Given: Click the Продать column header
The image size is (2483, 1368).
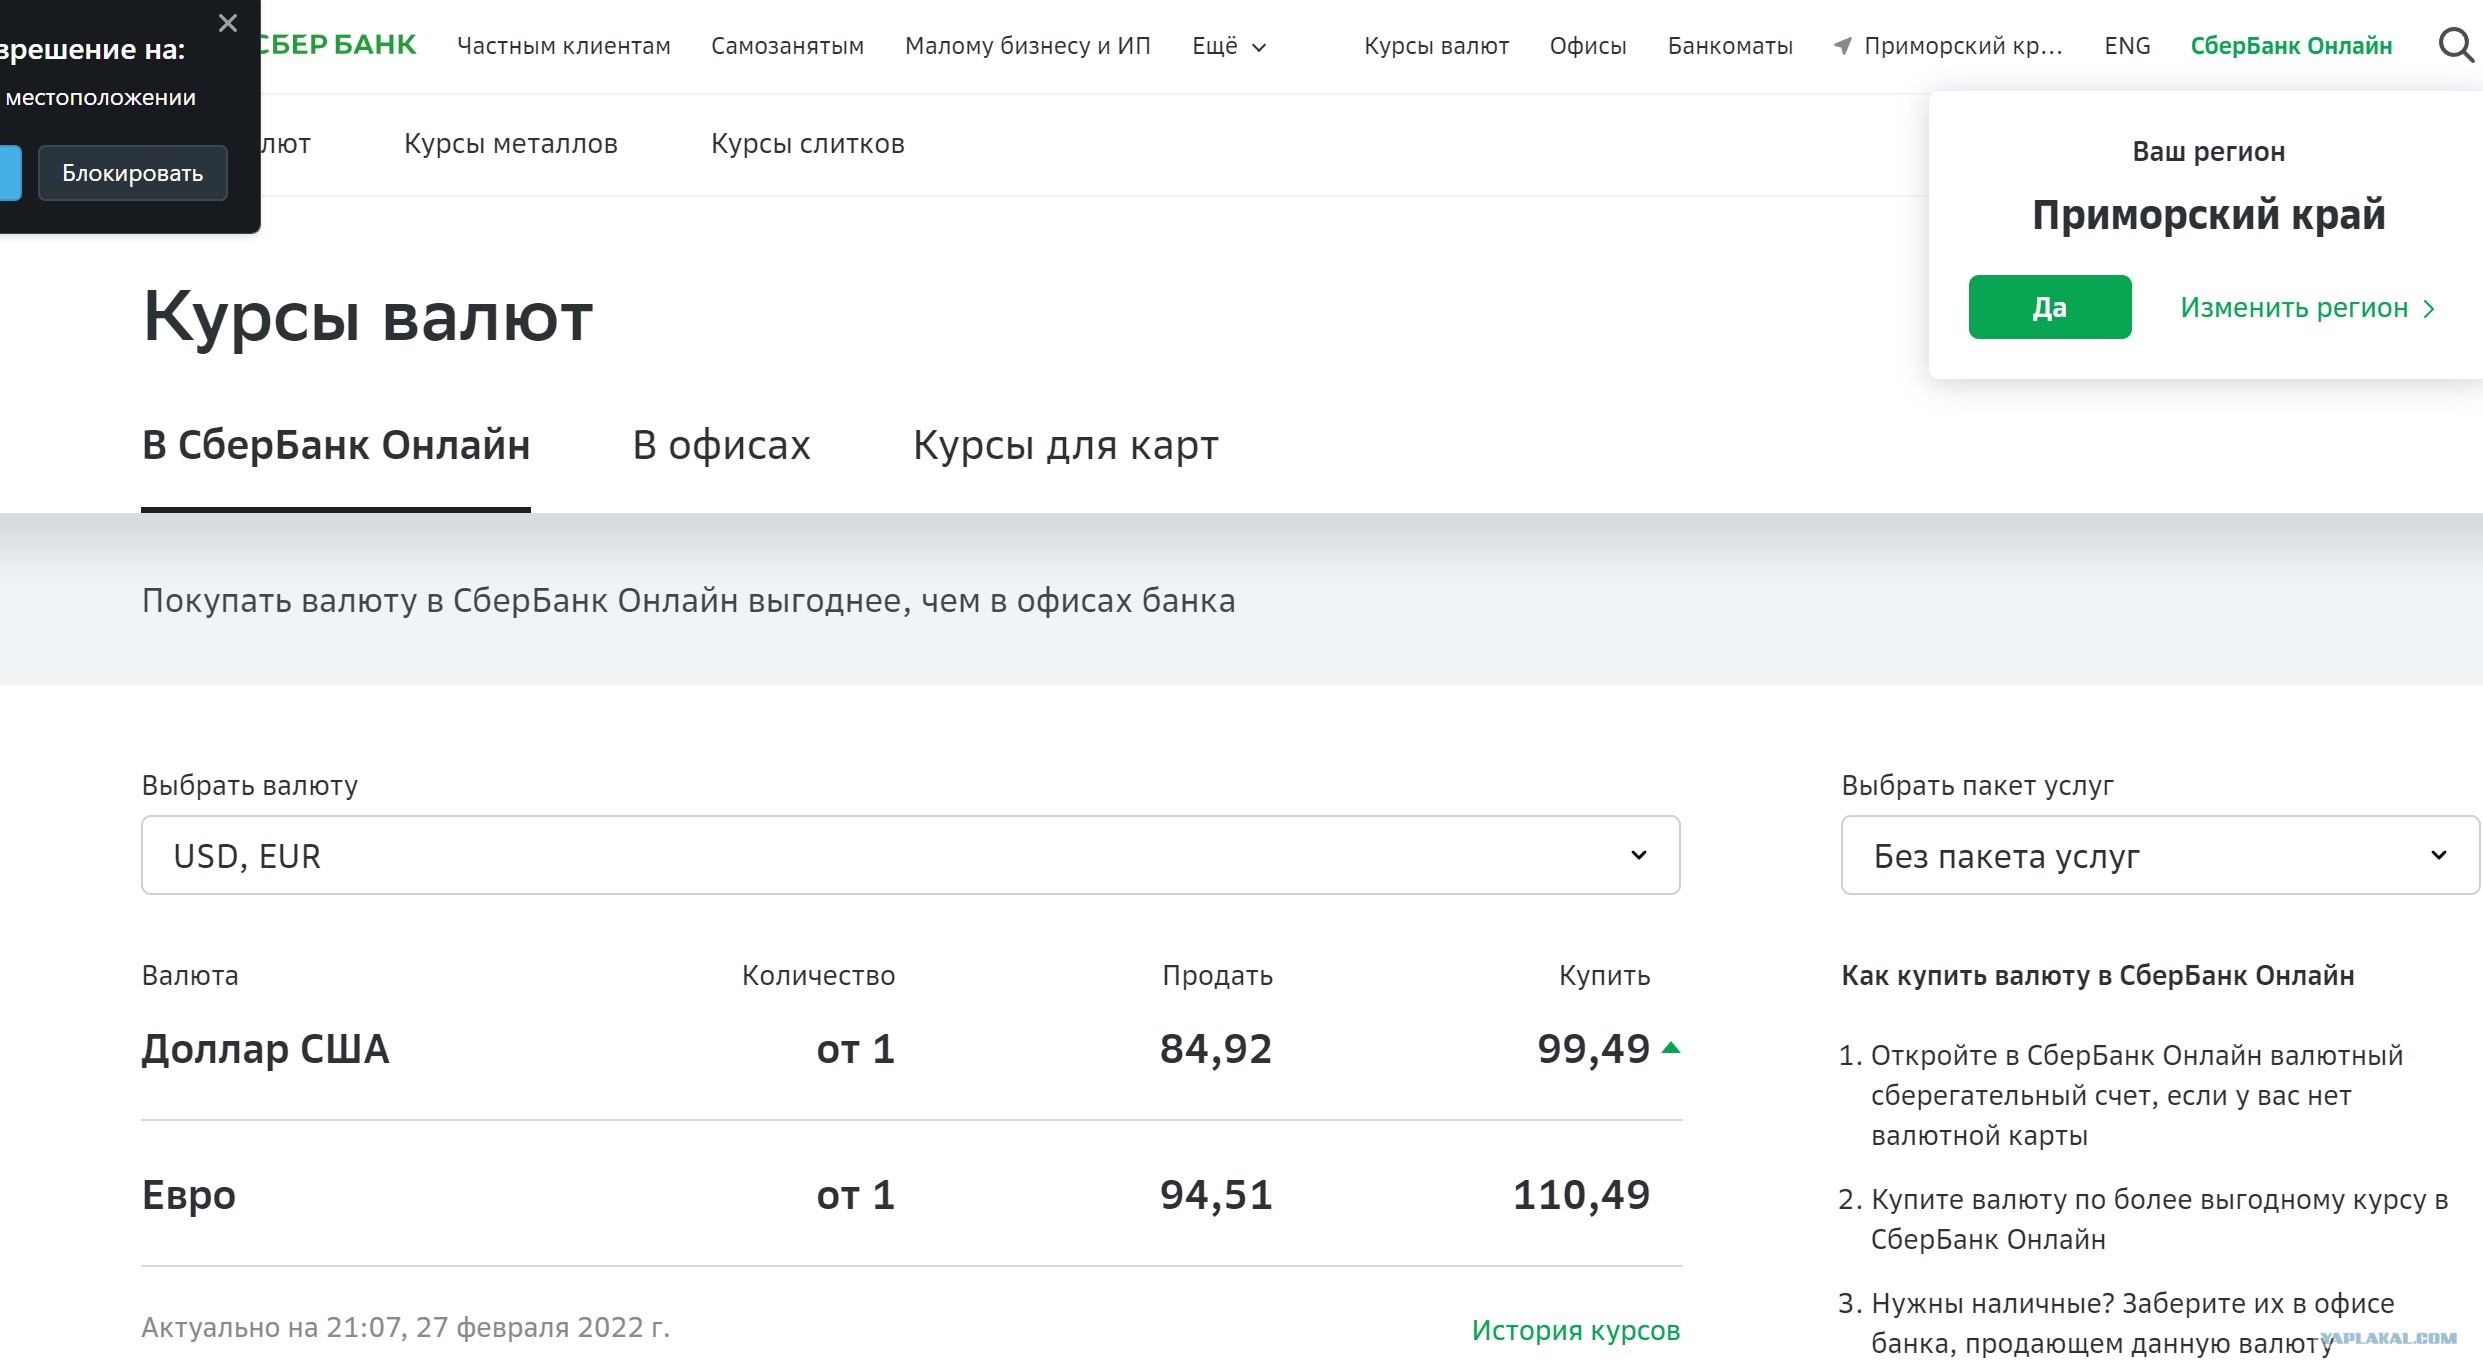Looking at the screenshot, I should (x=1217, y=976).
